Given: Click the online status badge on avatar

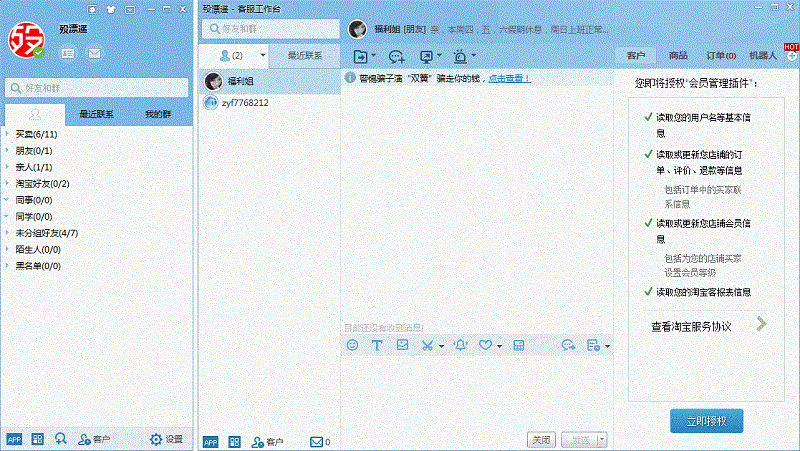Looking at the screenshot, I should [38, 51].
